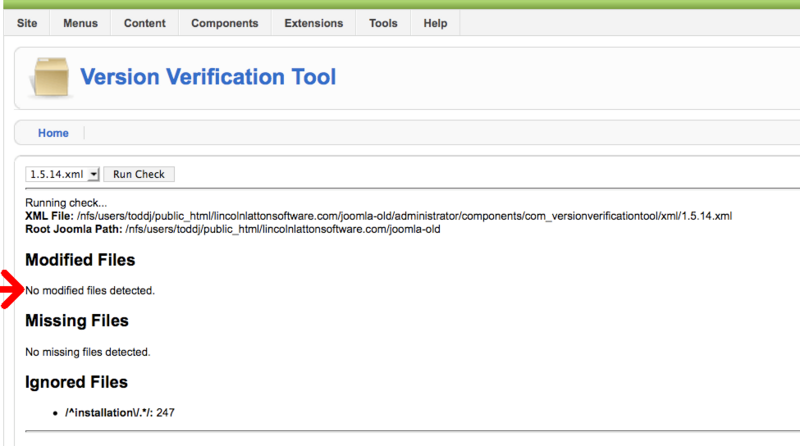Click the package box icon
This screenshot has height=446, width=800.
[x=51, y=77]
